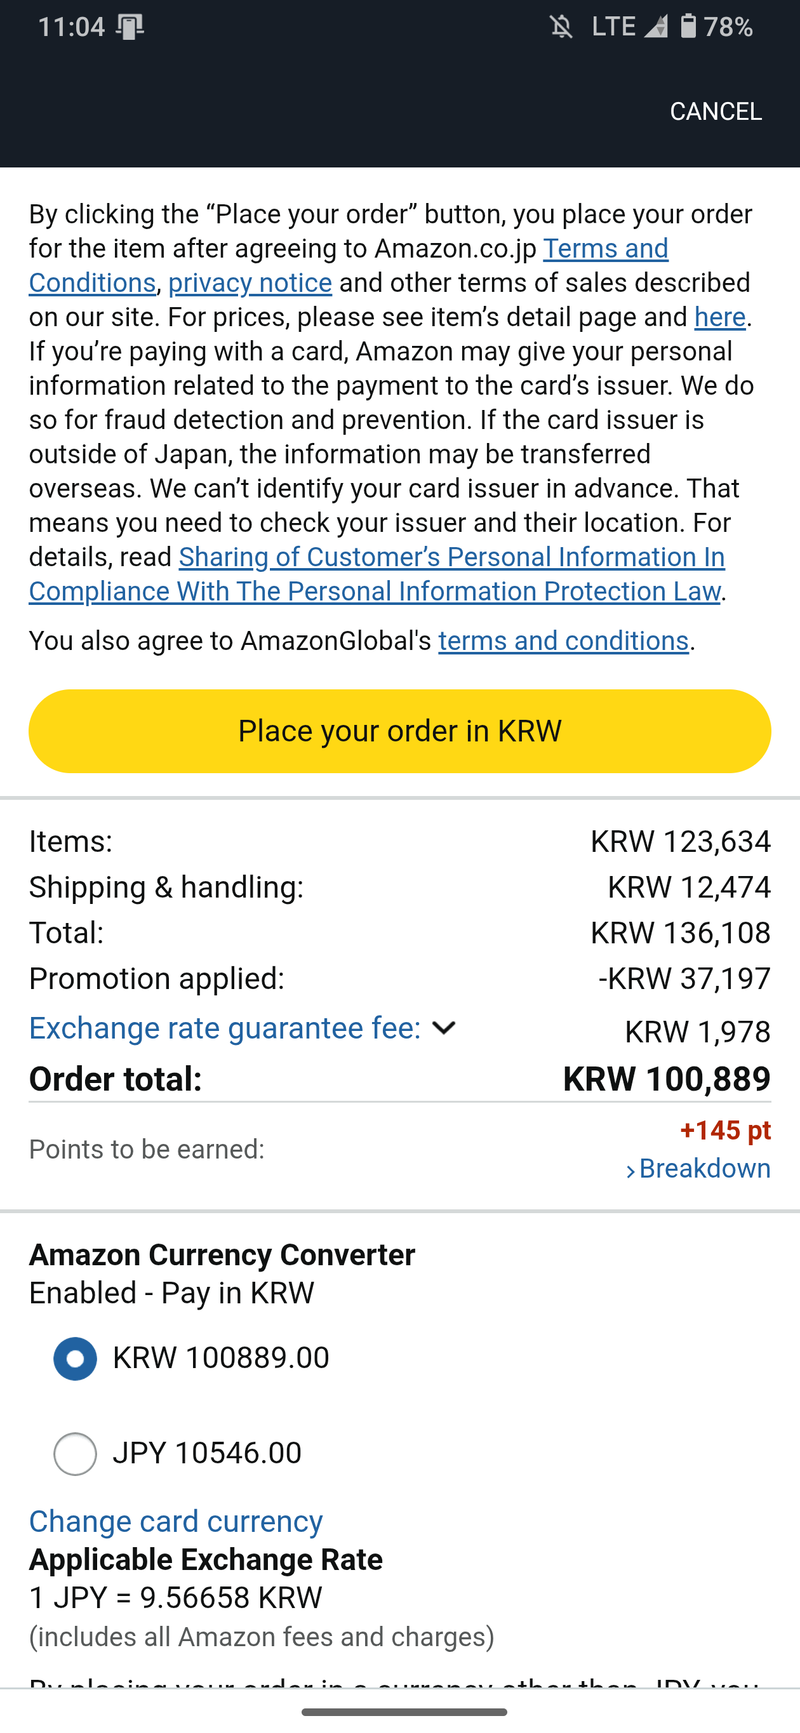Image resolution: width=800 pixels, height=1733 pixels.
Task: Tap the muted notifications bell icon
Action: tap(562, 27)
